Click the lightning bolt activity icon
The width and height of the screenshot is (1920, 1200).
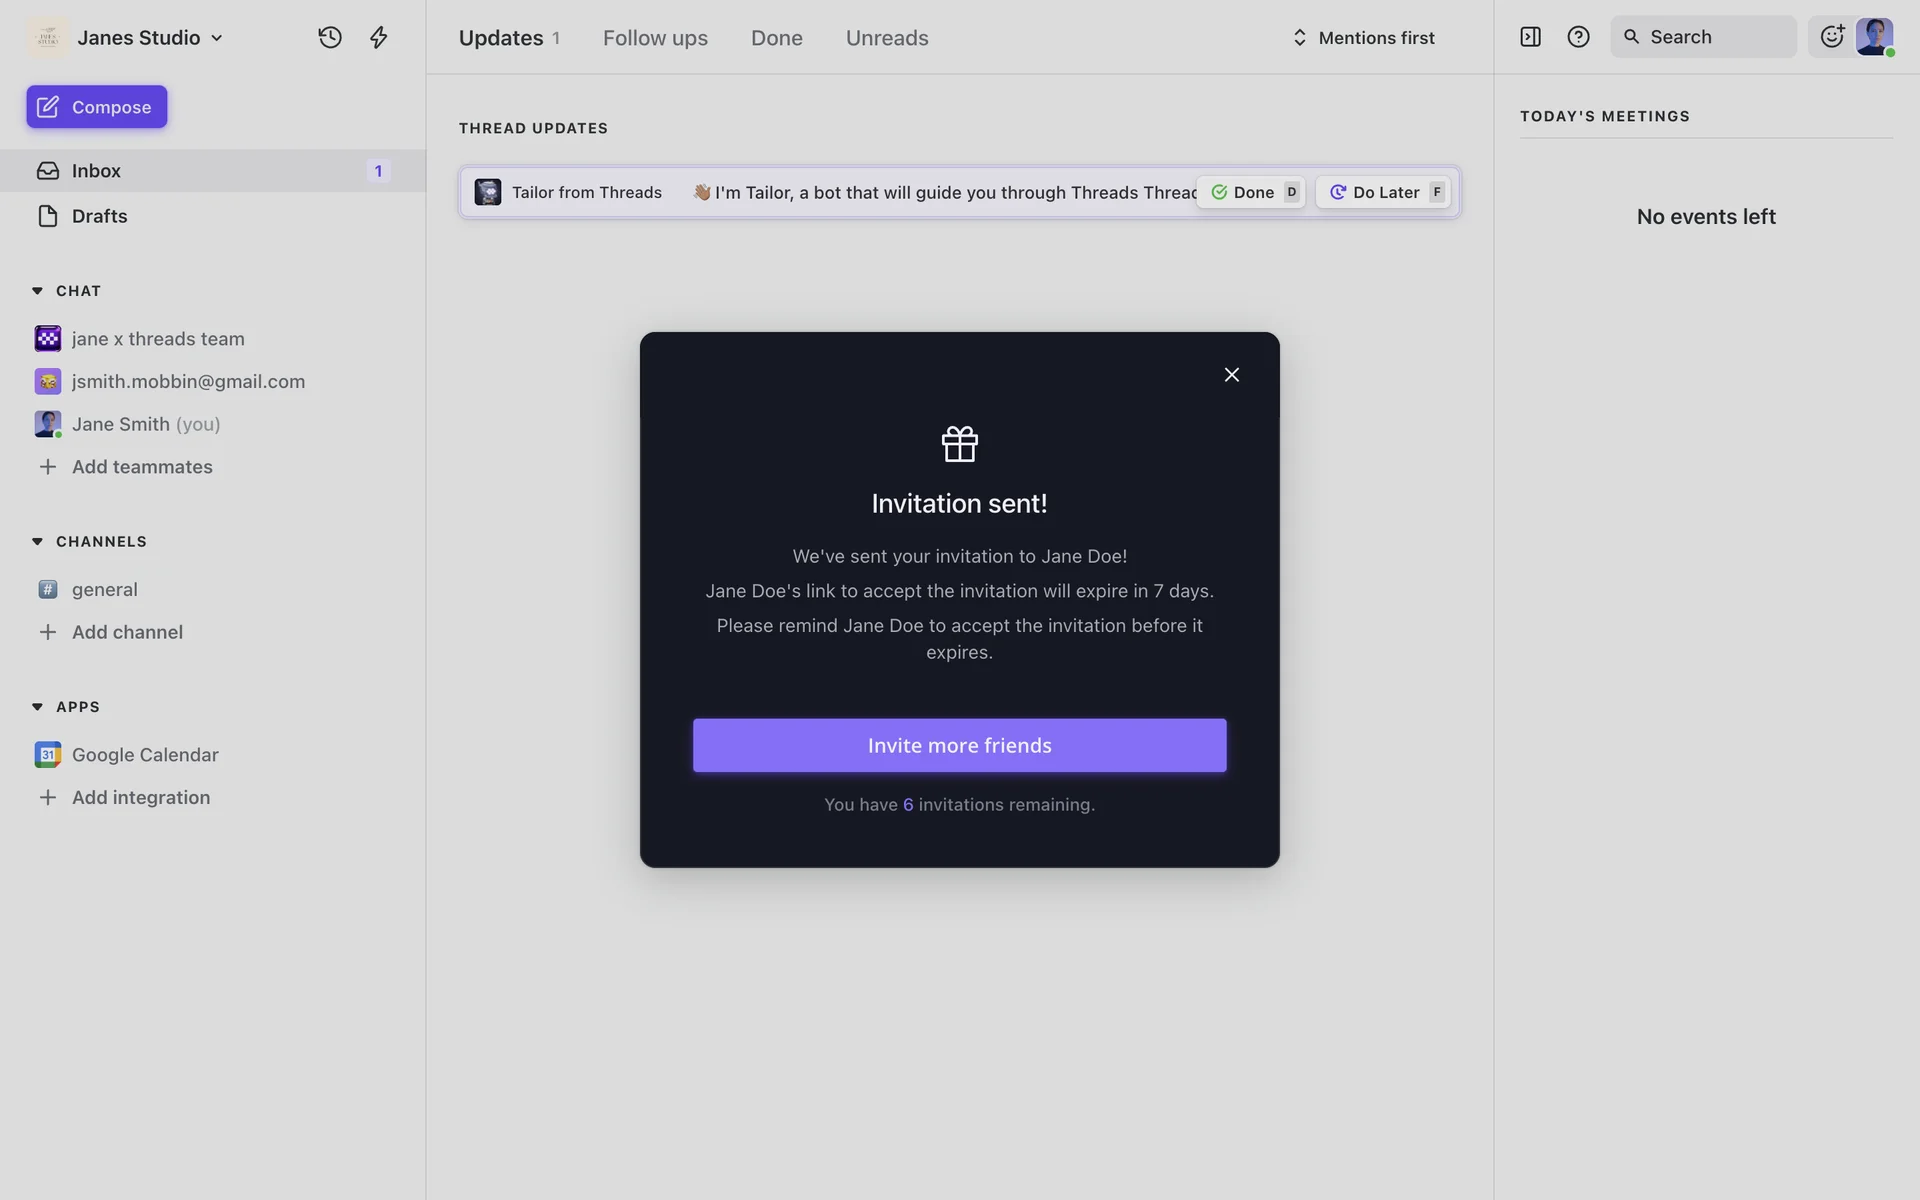[x=379, y=38]
